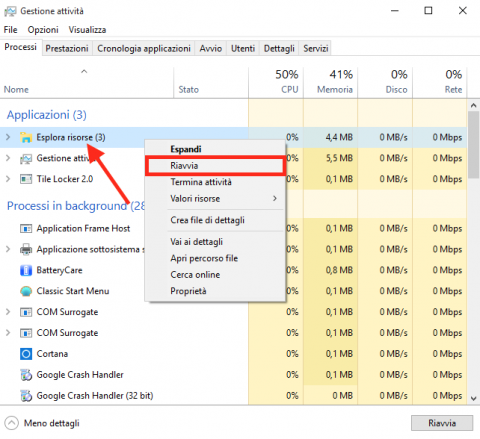480x439 pixels.
Task: Click the Google Crash Handler icon
Action: [26, 375]
